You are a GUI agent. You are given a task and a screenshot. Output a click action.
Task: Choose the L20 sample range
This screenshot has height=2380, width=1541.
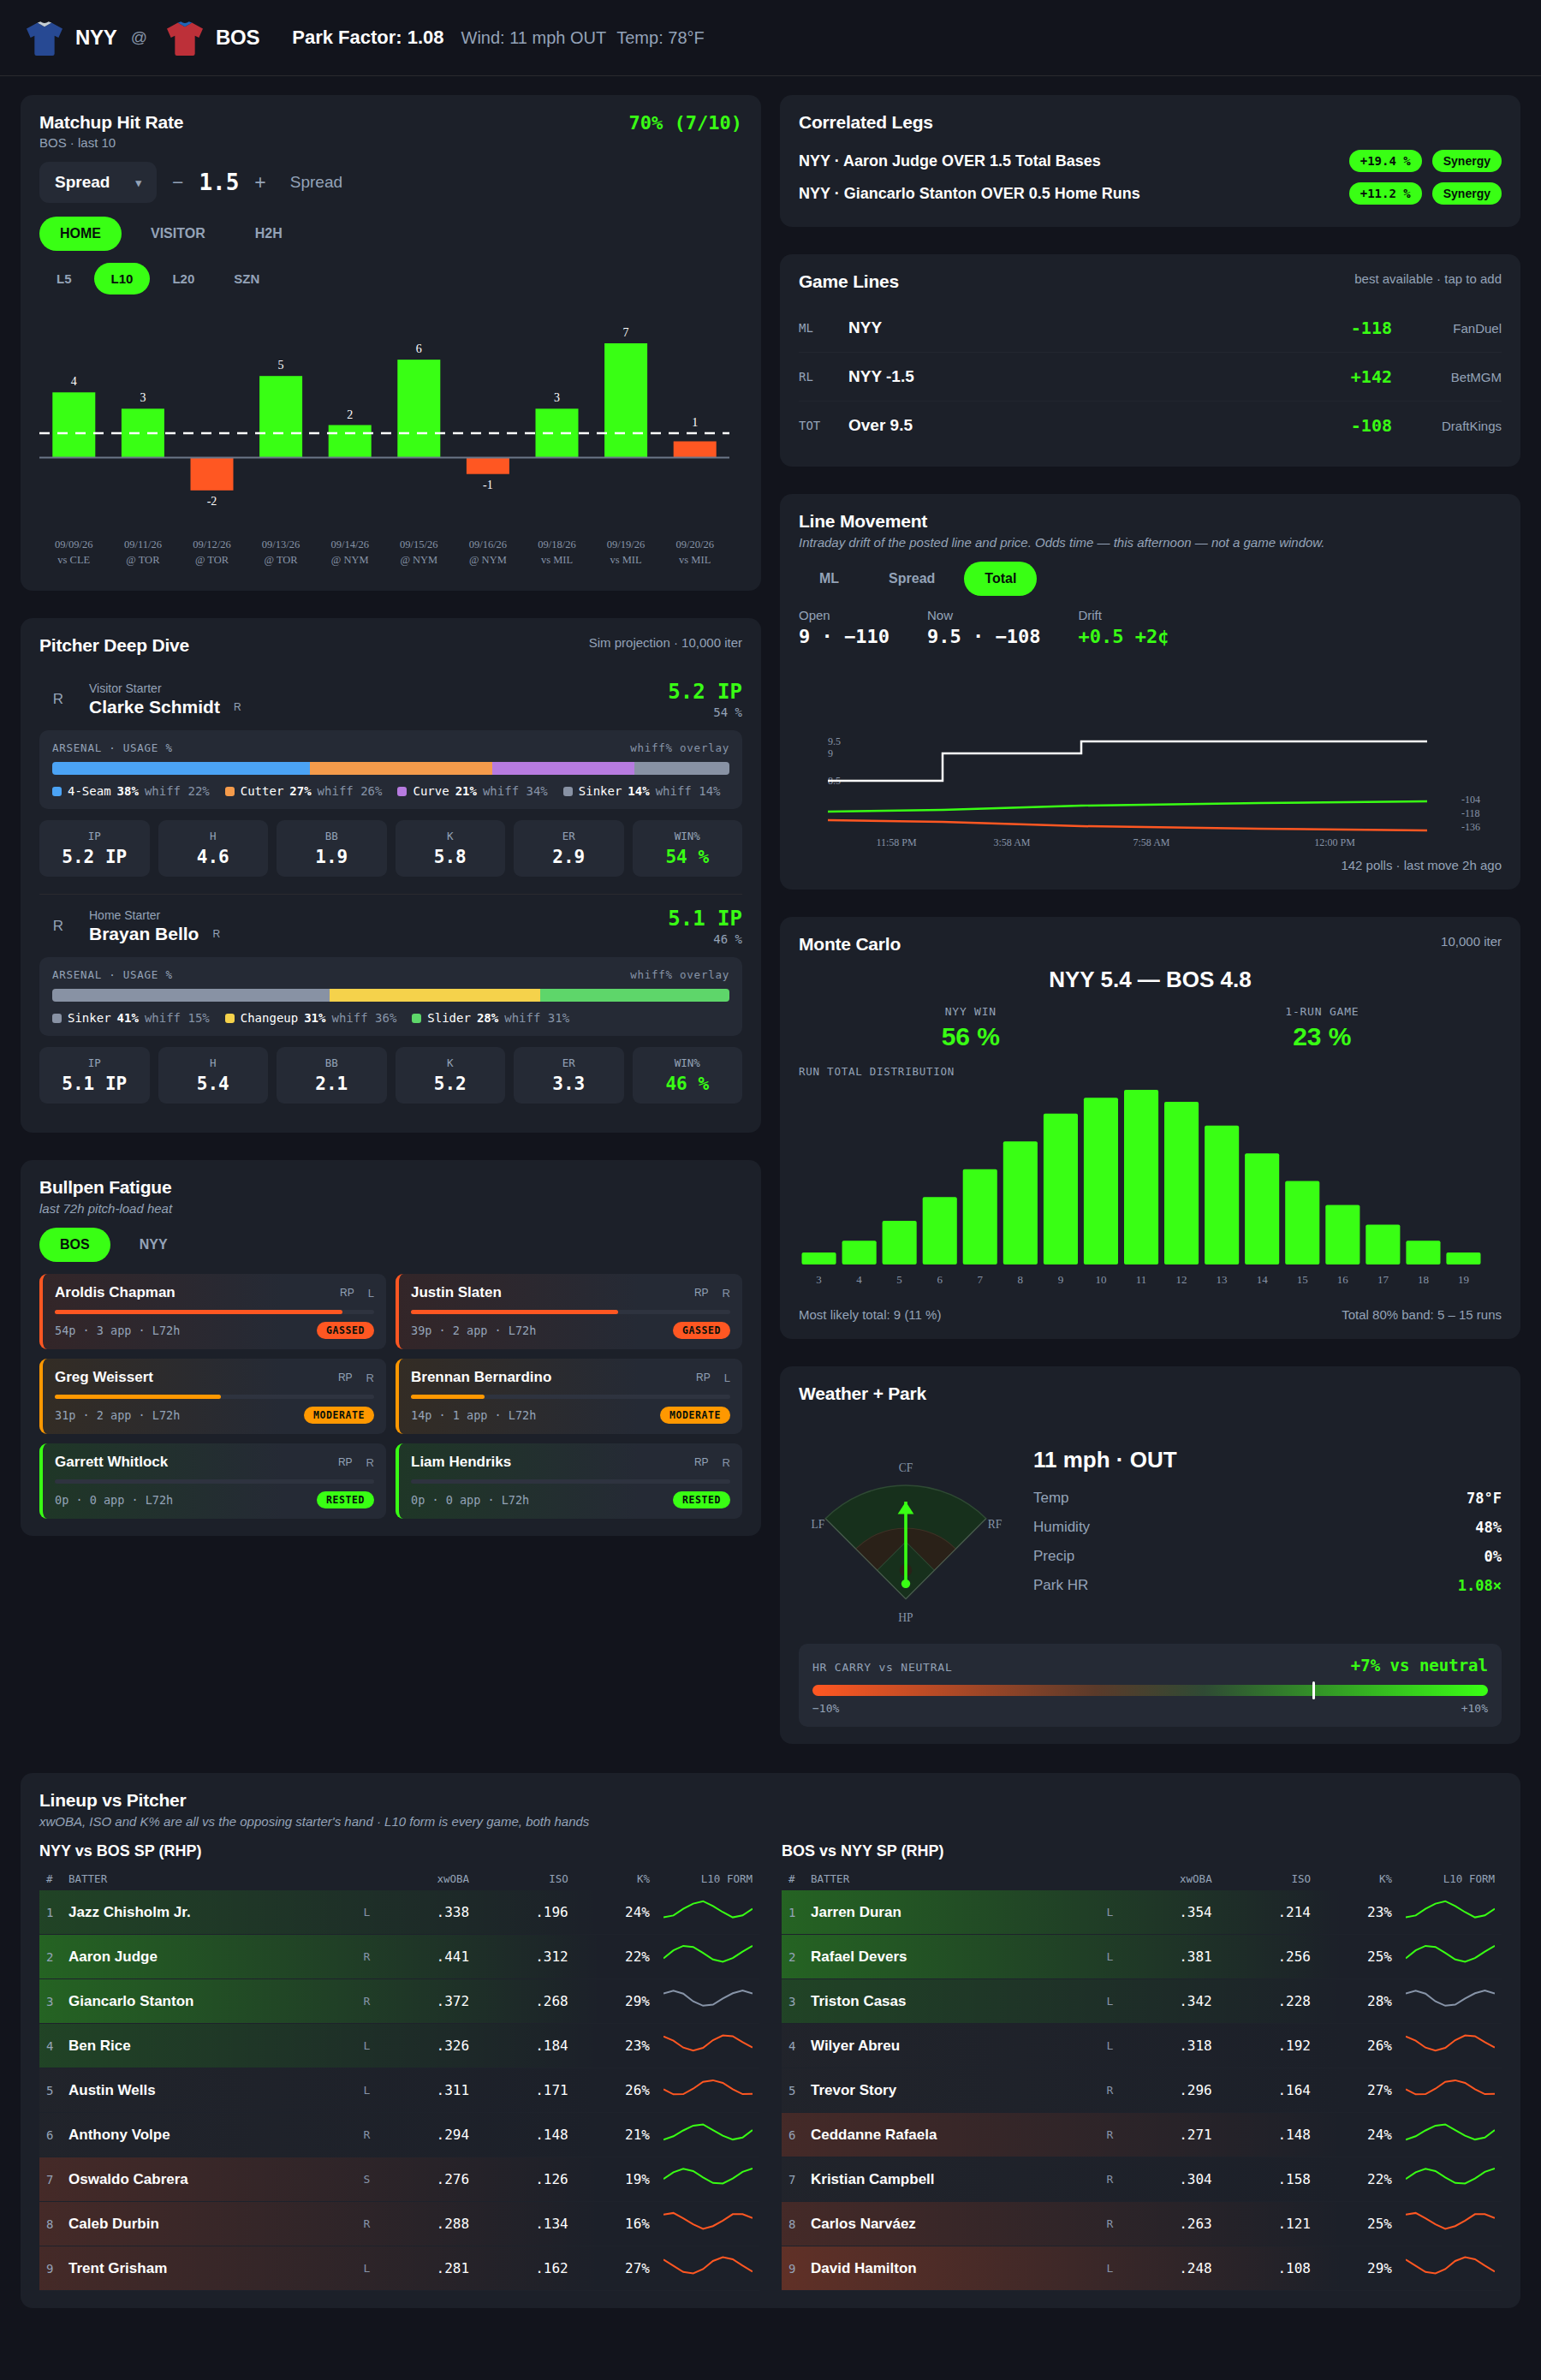point(183,279)
